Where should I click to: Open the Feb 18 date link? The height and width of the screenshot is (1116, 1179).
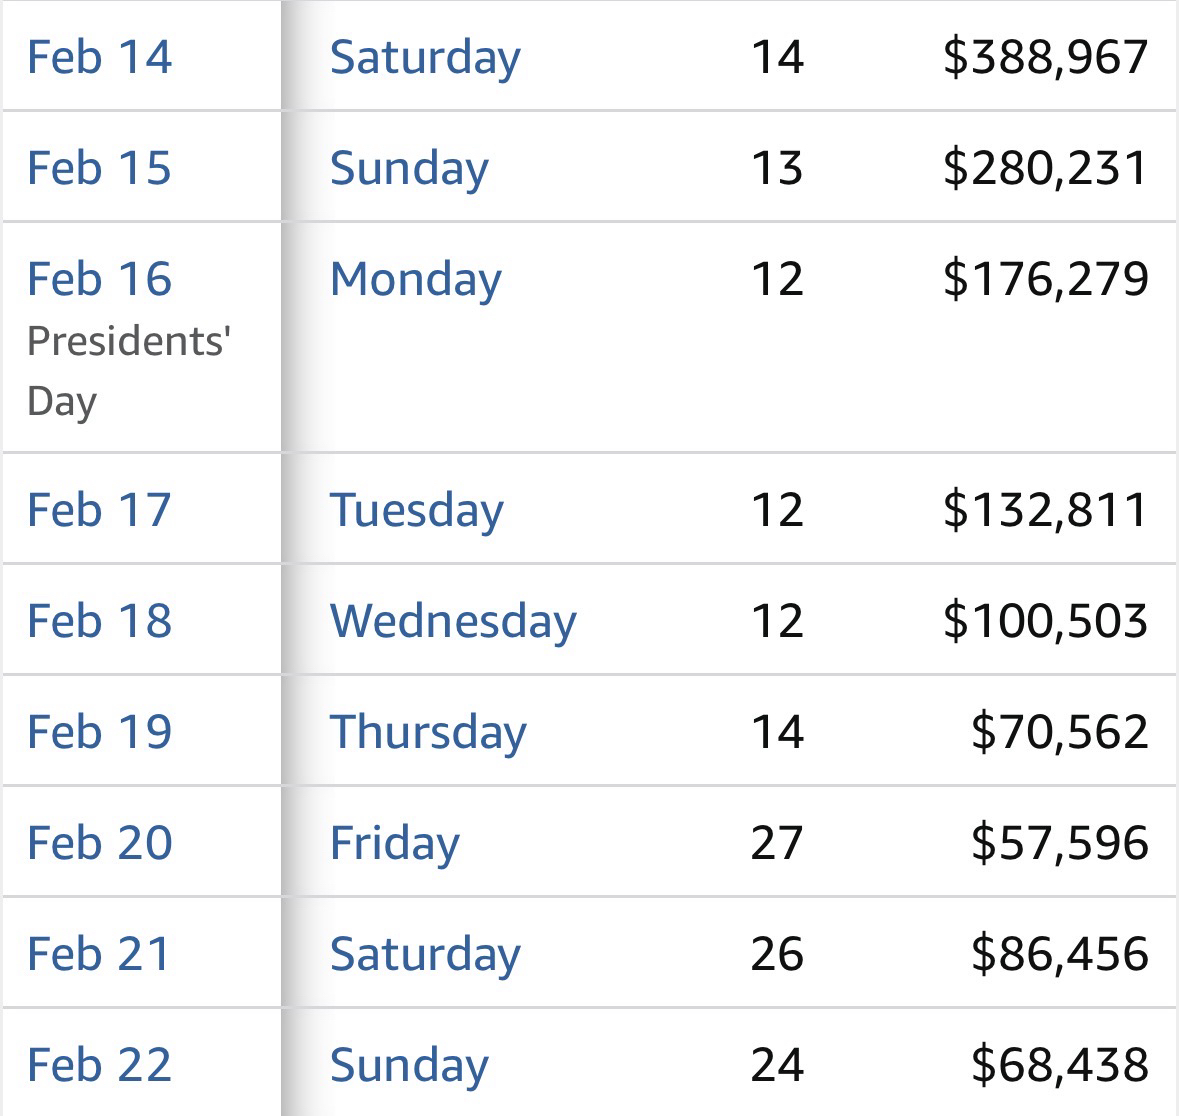(x=99, y=621)
